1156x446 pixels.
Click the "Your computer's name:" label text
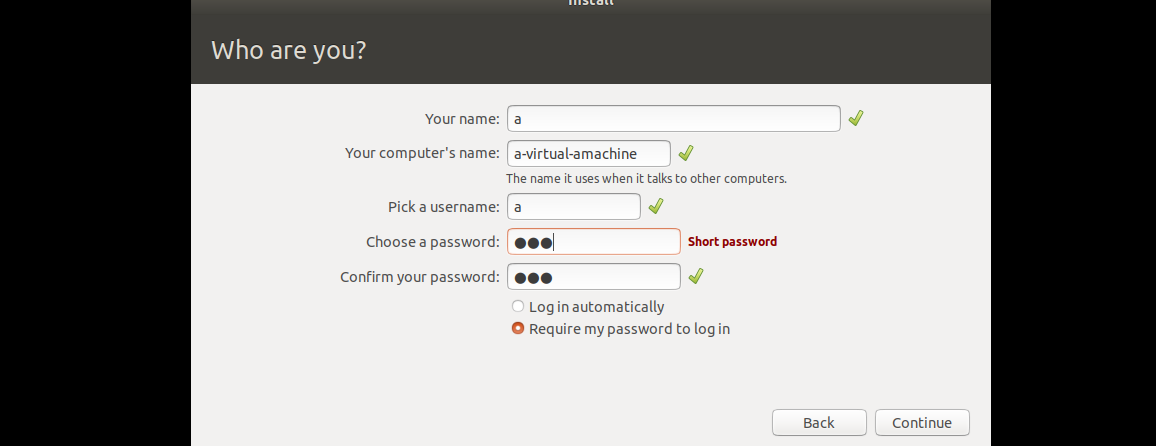point(421,153)
